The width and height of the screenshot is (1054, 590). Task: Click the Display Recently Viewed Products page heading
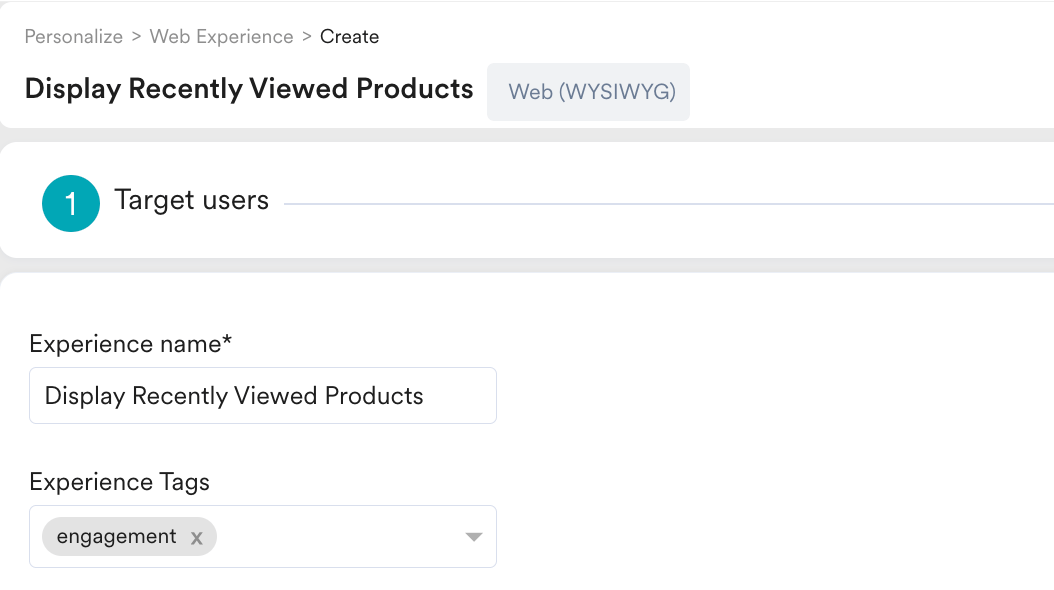(x=249, y=89)
